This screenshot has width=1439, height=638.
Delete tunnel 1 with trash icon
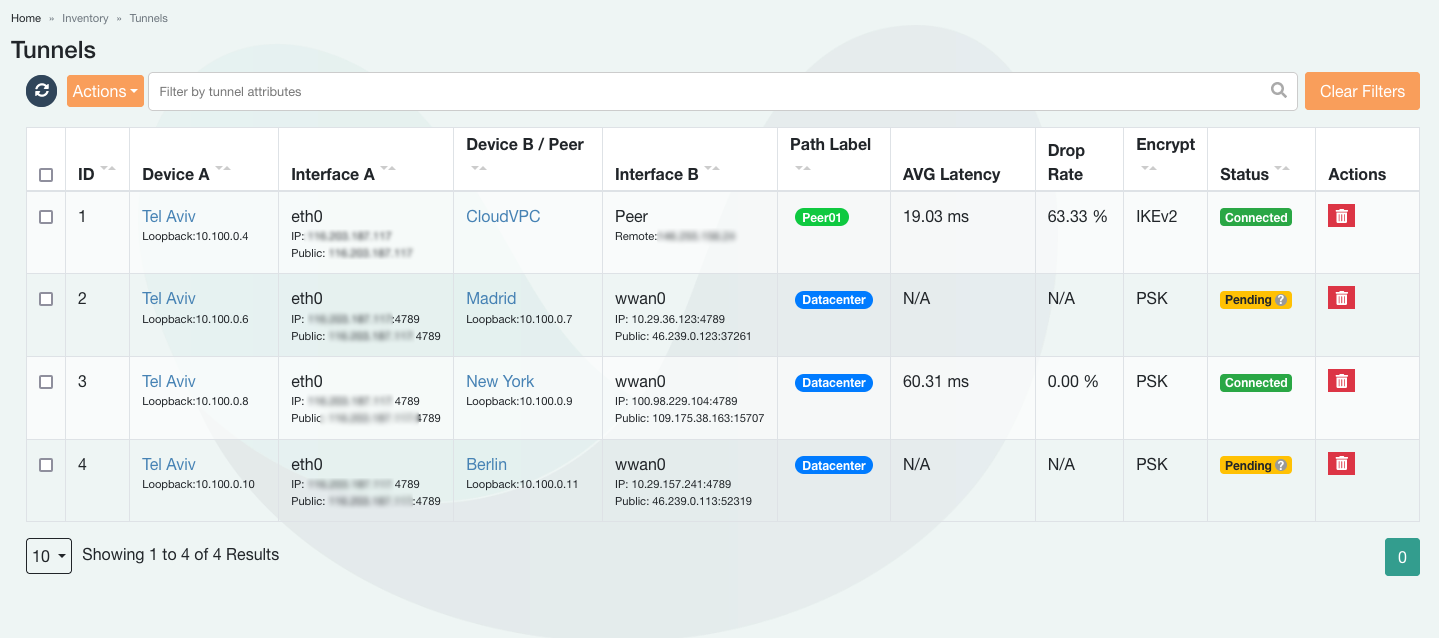pyautogui.click(x=1341, y=216)
